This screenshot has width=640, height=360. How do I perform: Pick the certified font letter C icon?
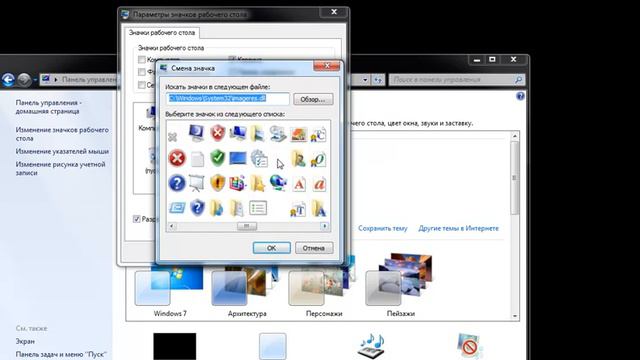pyautogui.click(x=318, y=134)
